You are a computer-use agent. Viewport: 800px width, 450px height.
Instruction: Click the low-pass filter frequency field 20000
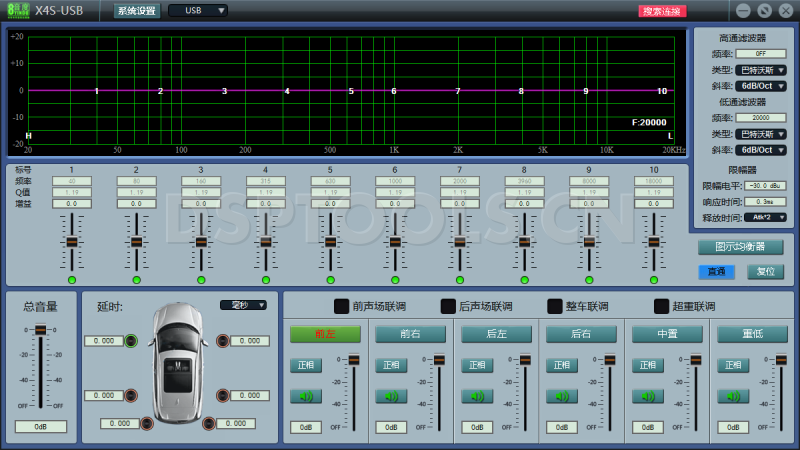pos(760,118)
